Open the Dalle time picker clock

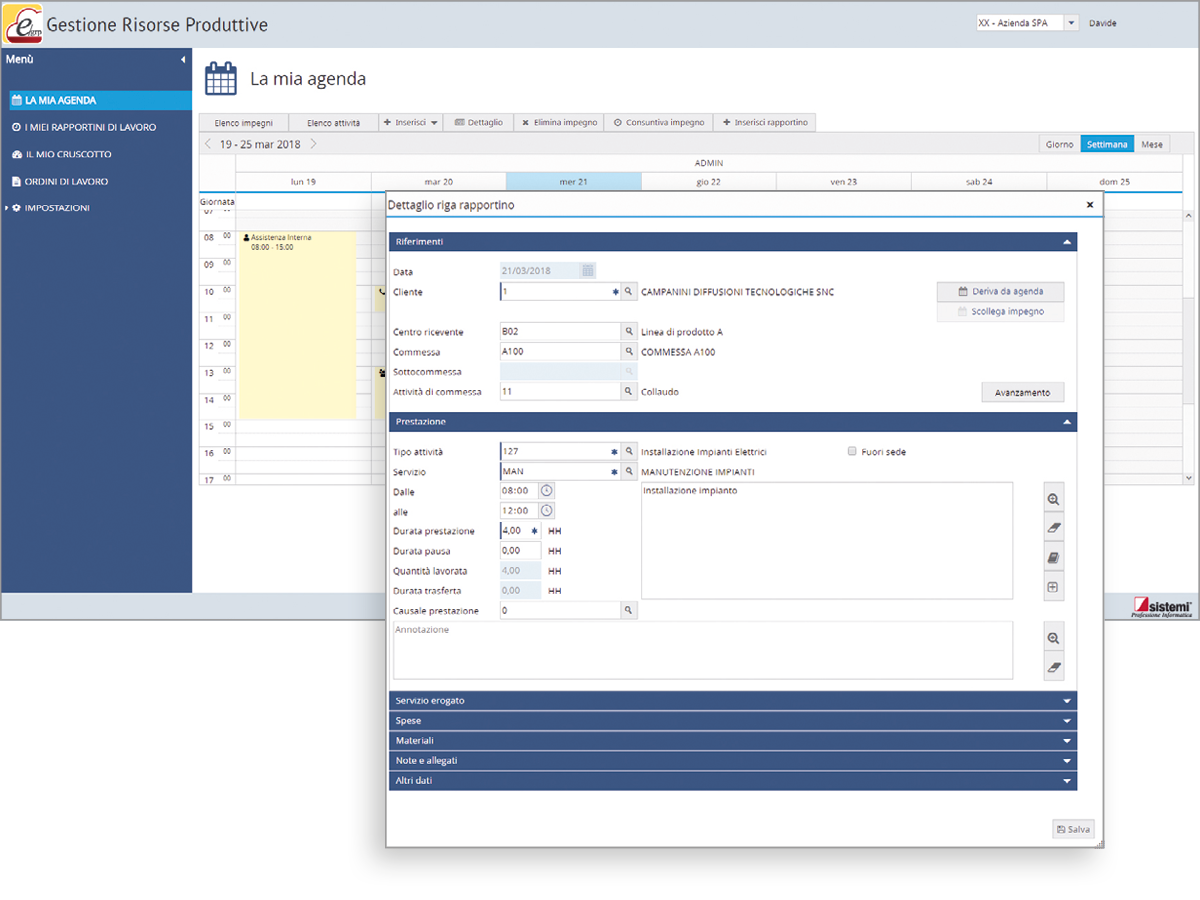[546, 491]
